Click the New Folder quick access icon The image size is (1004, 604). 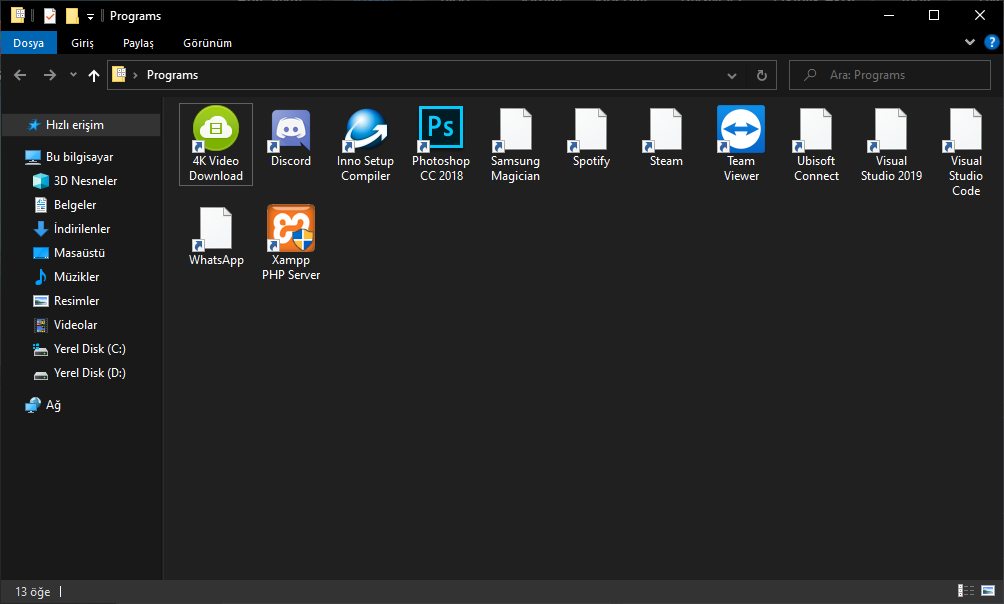[x=72, y=15]
